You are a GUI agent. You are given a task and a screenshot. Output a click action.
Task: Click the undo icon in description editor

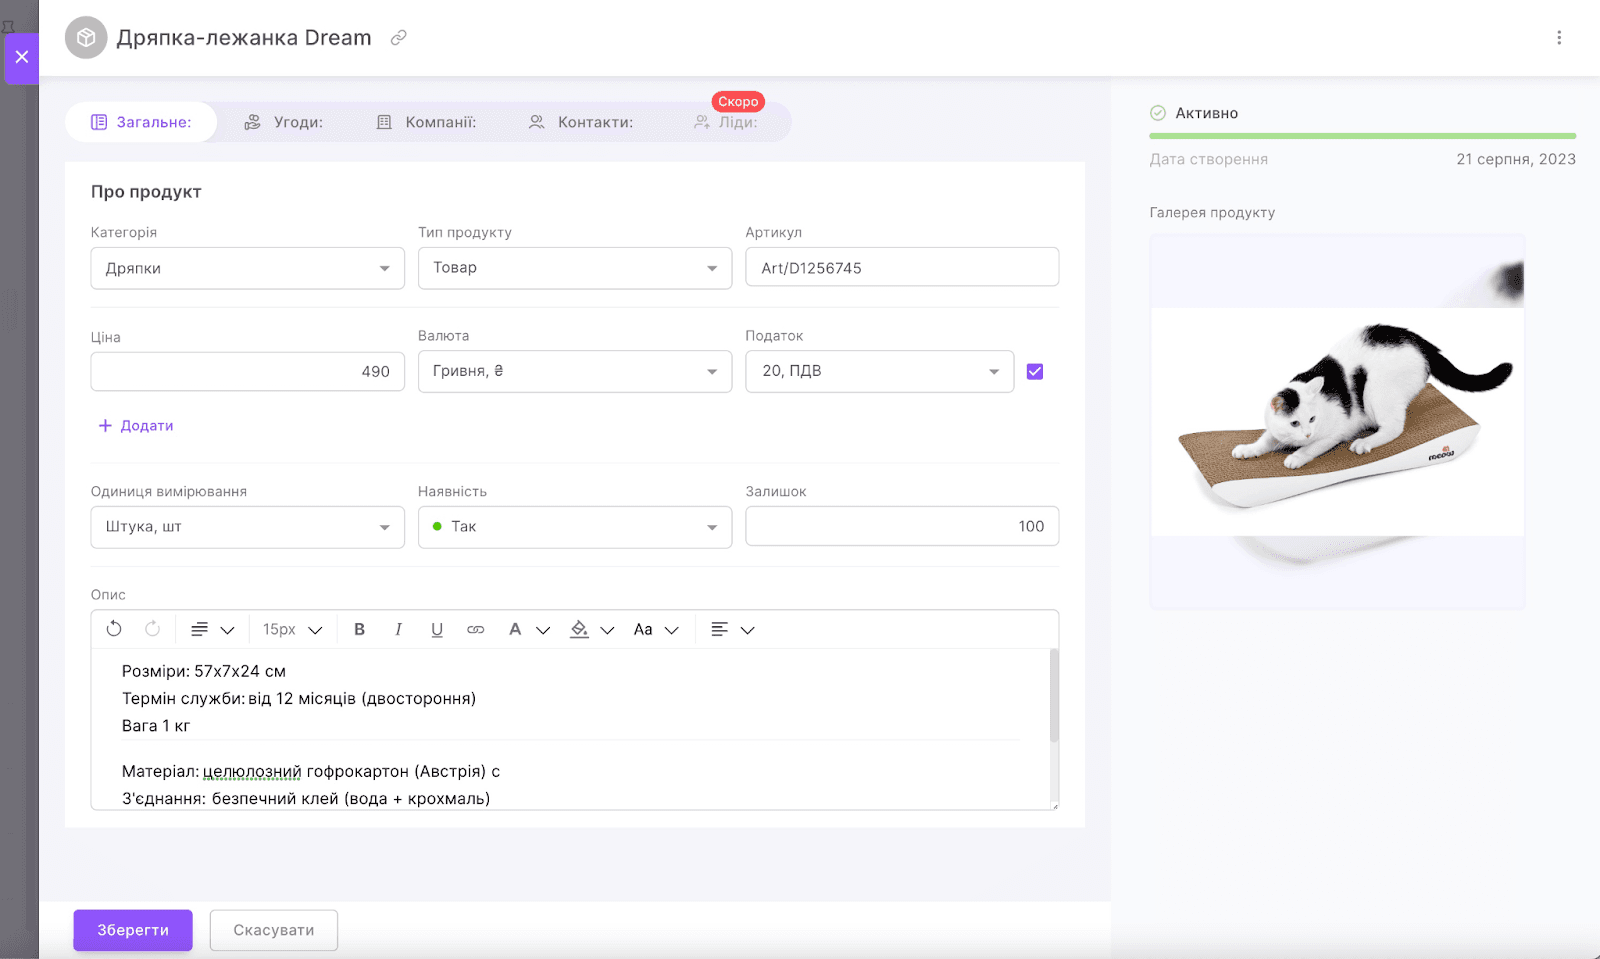(114, 629)
